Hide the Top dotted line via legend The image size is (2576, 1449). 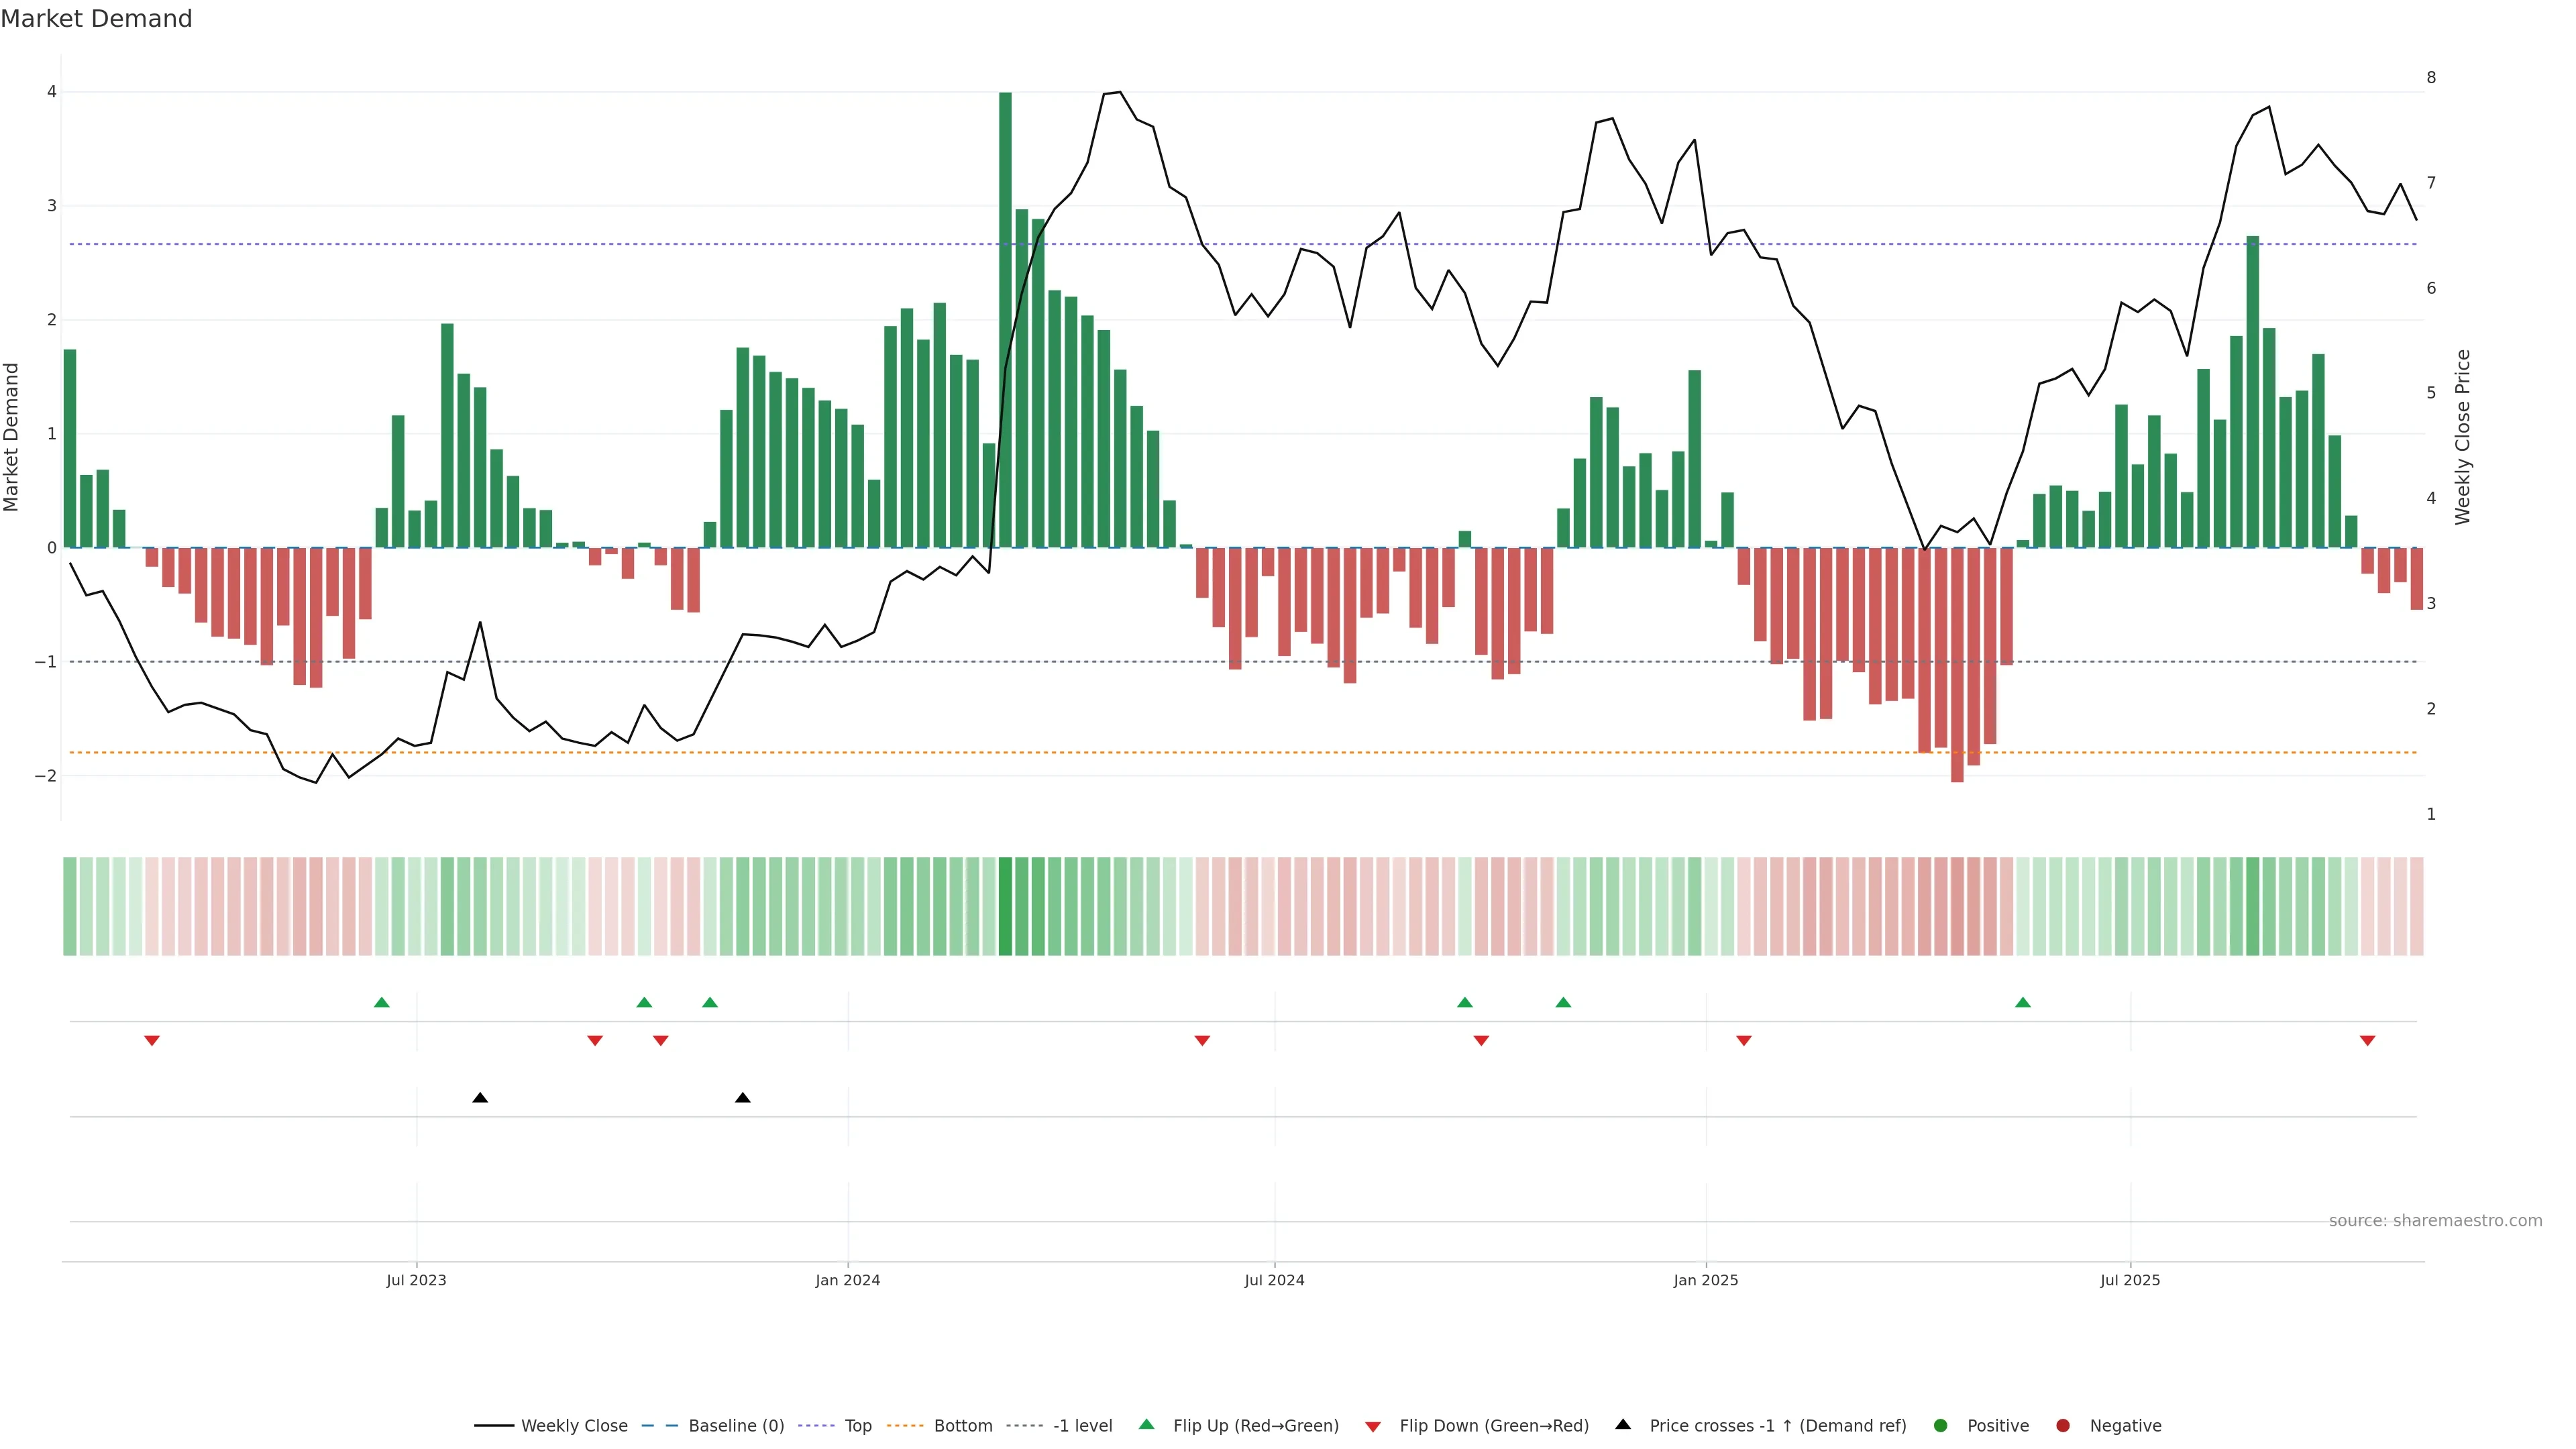pyautogui.click(x=857, y=1426)
